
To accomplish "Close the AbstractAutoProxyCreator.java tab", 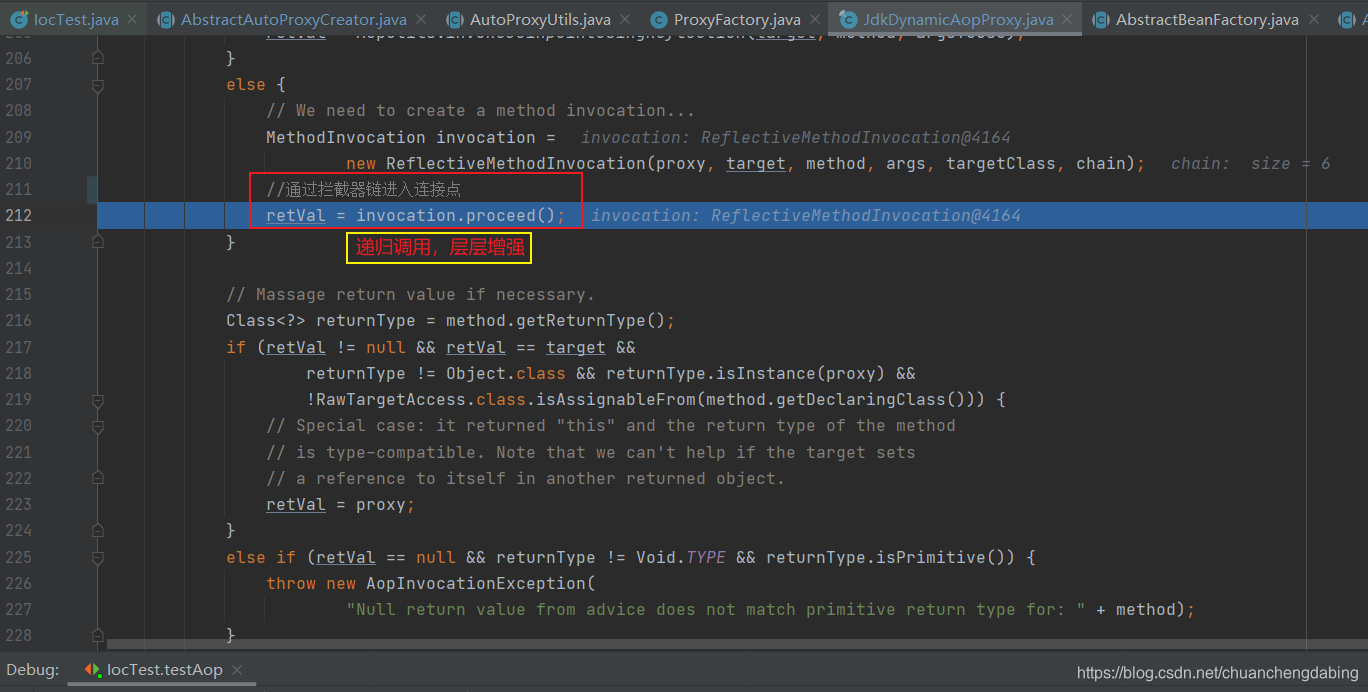I will [420, 20].
